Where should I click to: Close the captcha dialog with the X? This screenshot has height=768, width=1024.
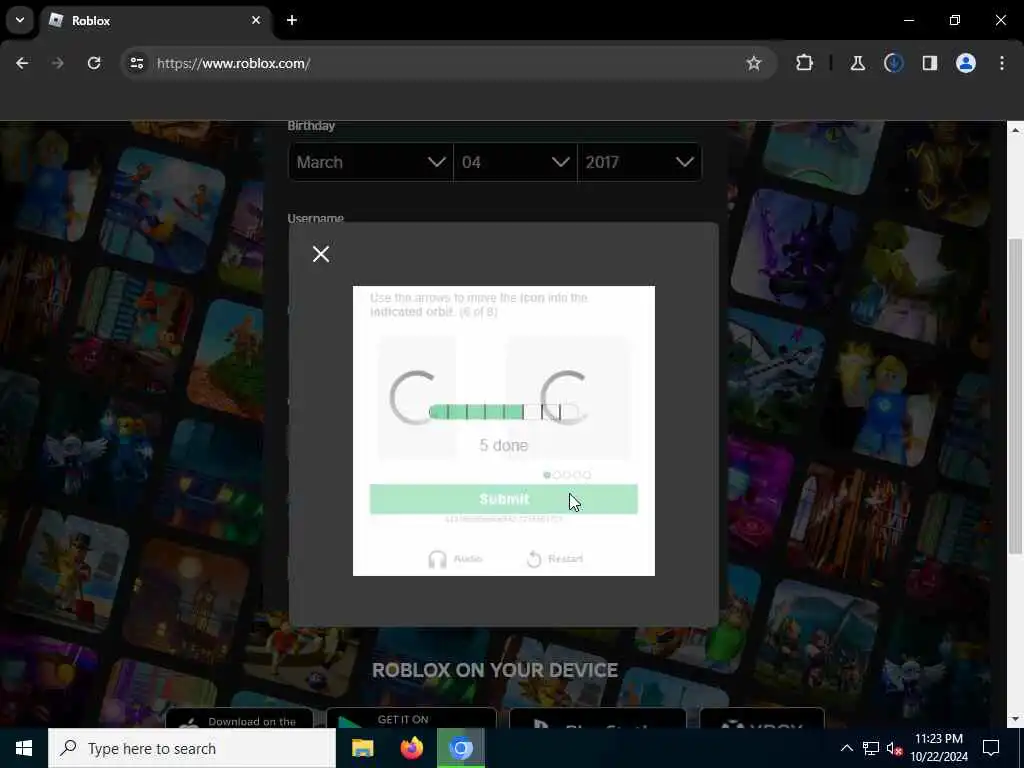(321, 254)
